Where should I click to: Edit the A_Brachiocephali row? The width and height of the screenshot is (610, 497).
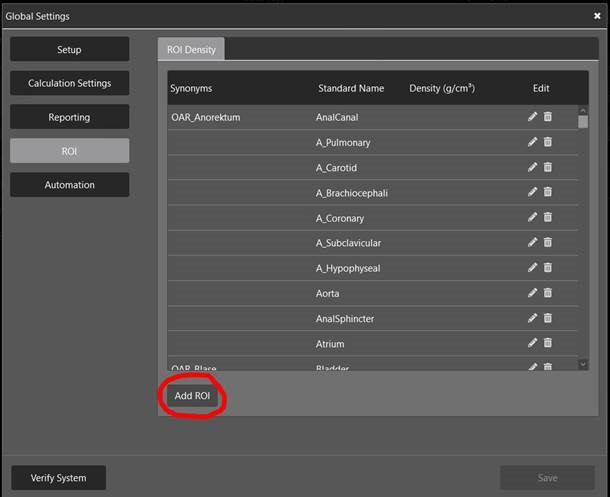pyautogui.click(x=533, y=193)
